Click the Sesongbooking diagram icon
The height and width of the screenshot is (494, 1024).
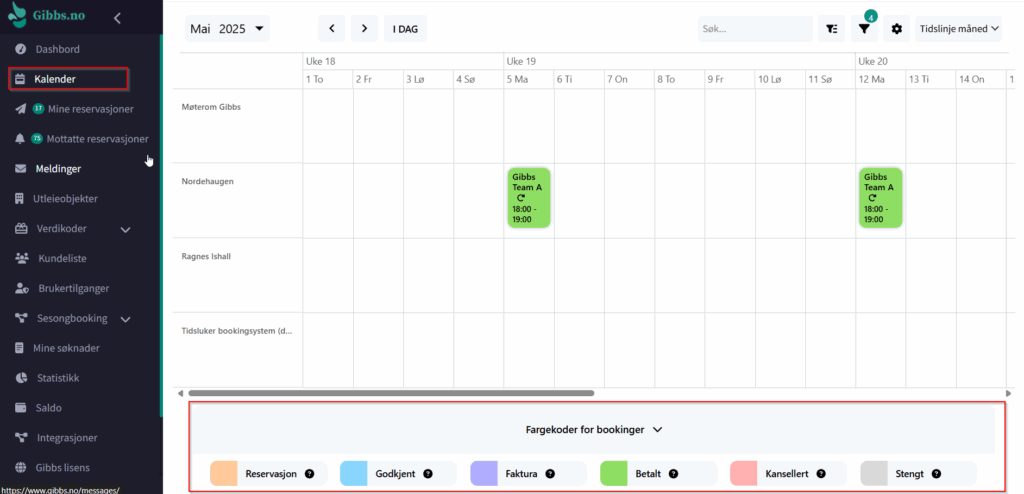click(22, 318)
